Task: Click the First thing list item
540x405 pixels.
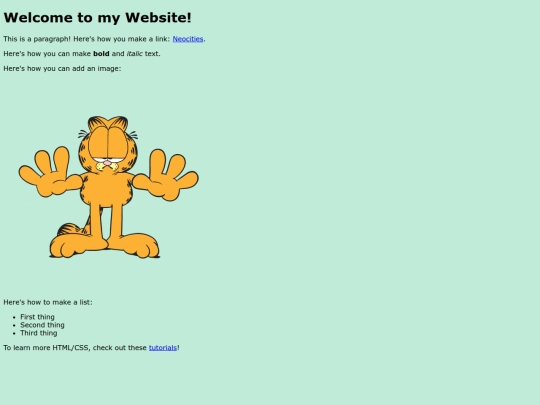Action: [x=37, y=317]
